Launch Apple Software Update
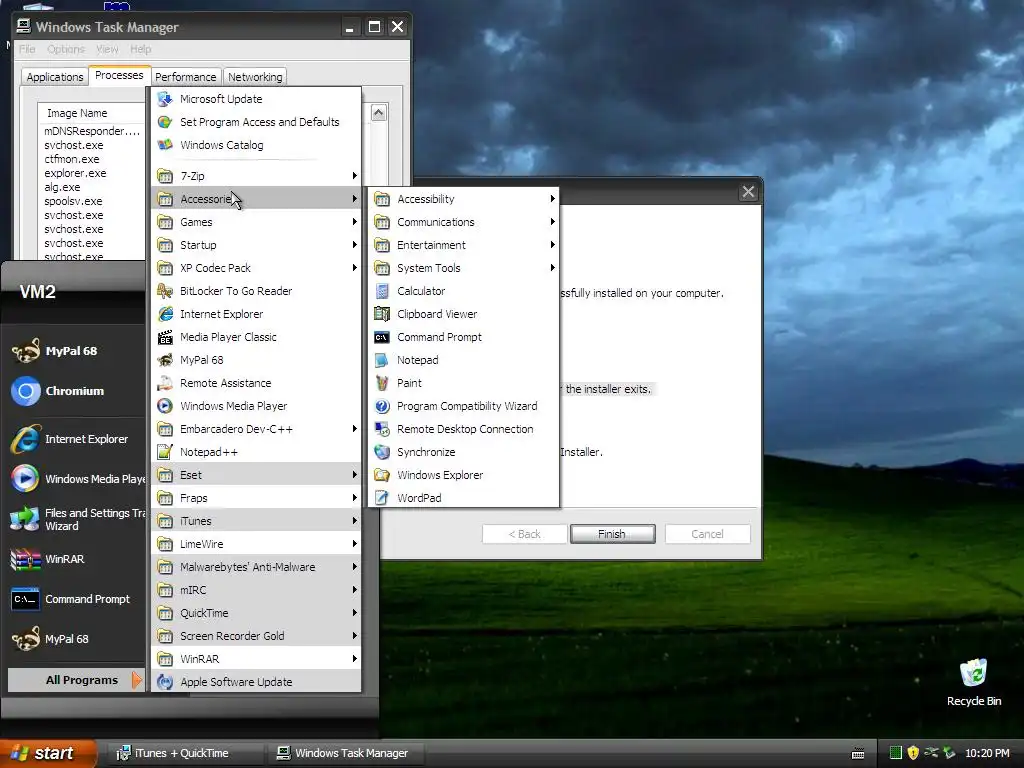The width and height of the screenshot is (1024, 768). [256, 682]
